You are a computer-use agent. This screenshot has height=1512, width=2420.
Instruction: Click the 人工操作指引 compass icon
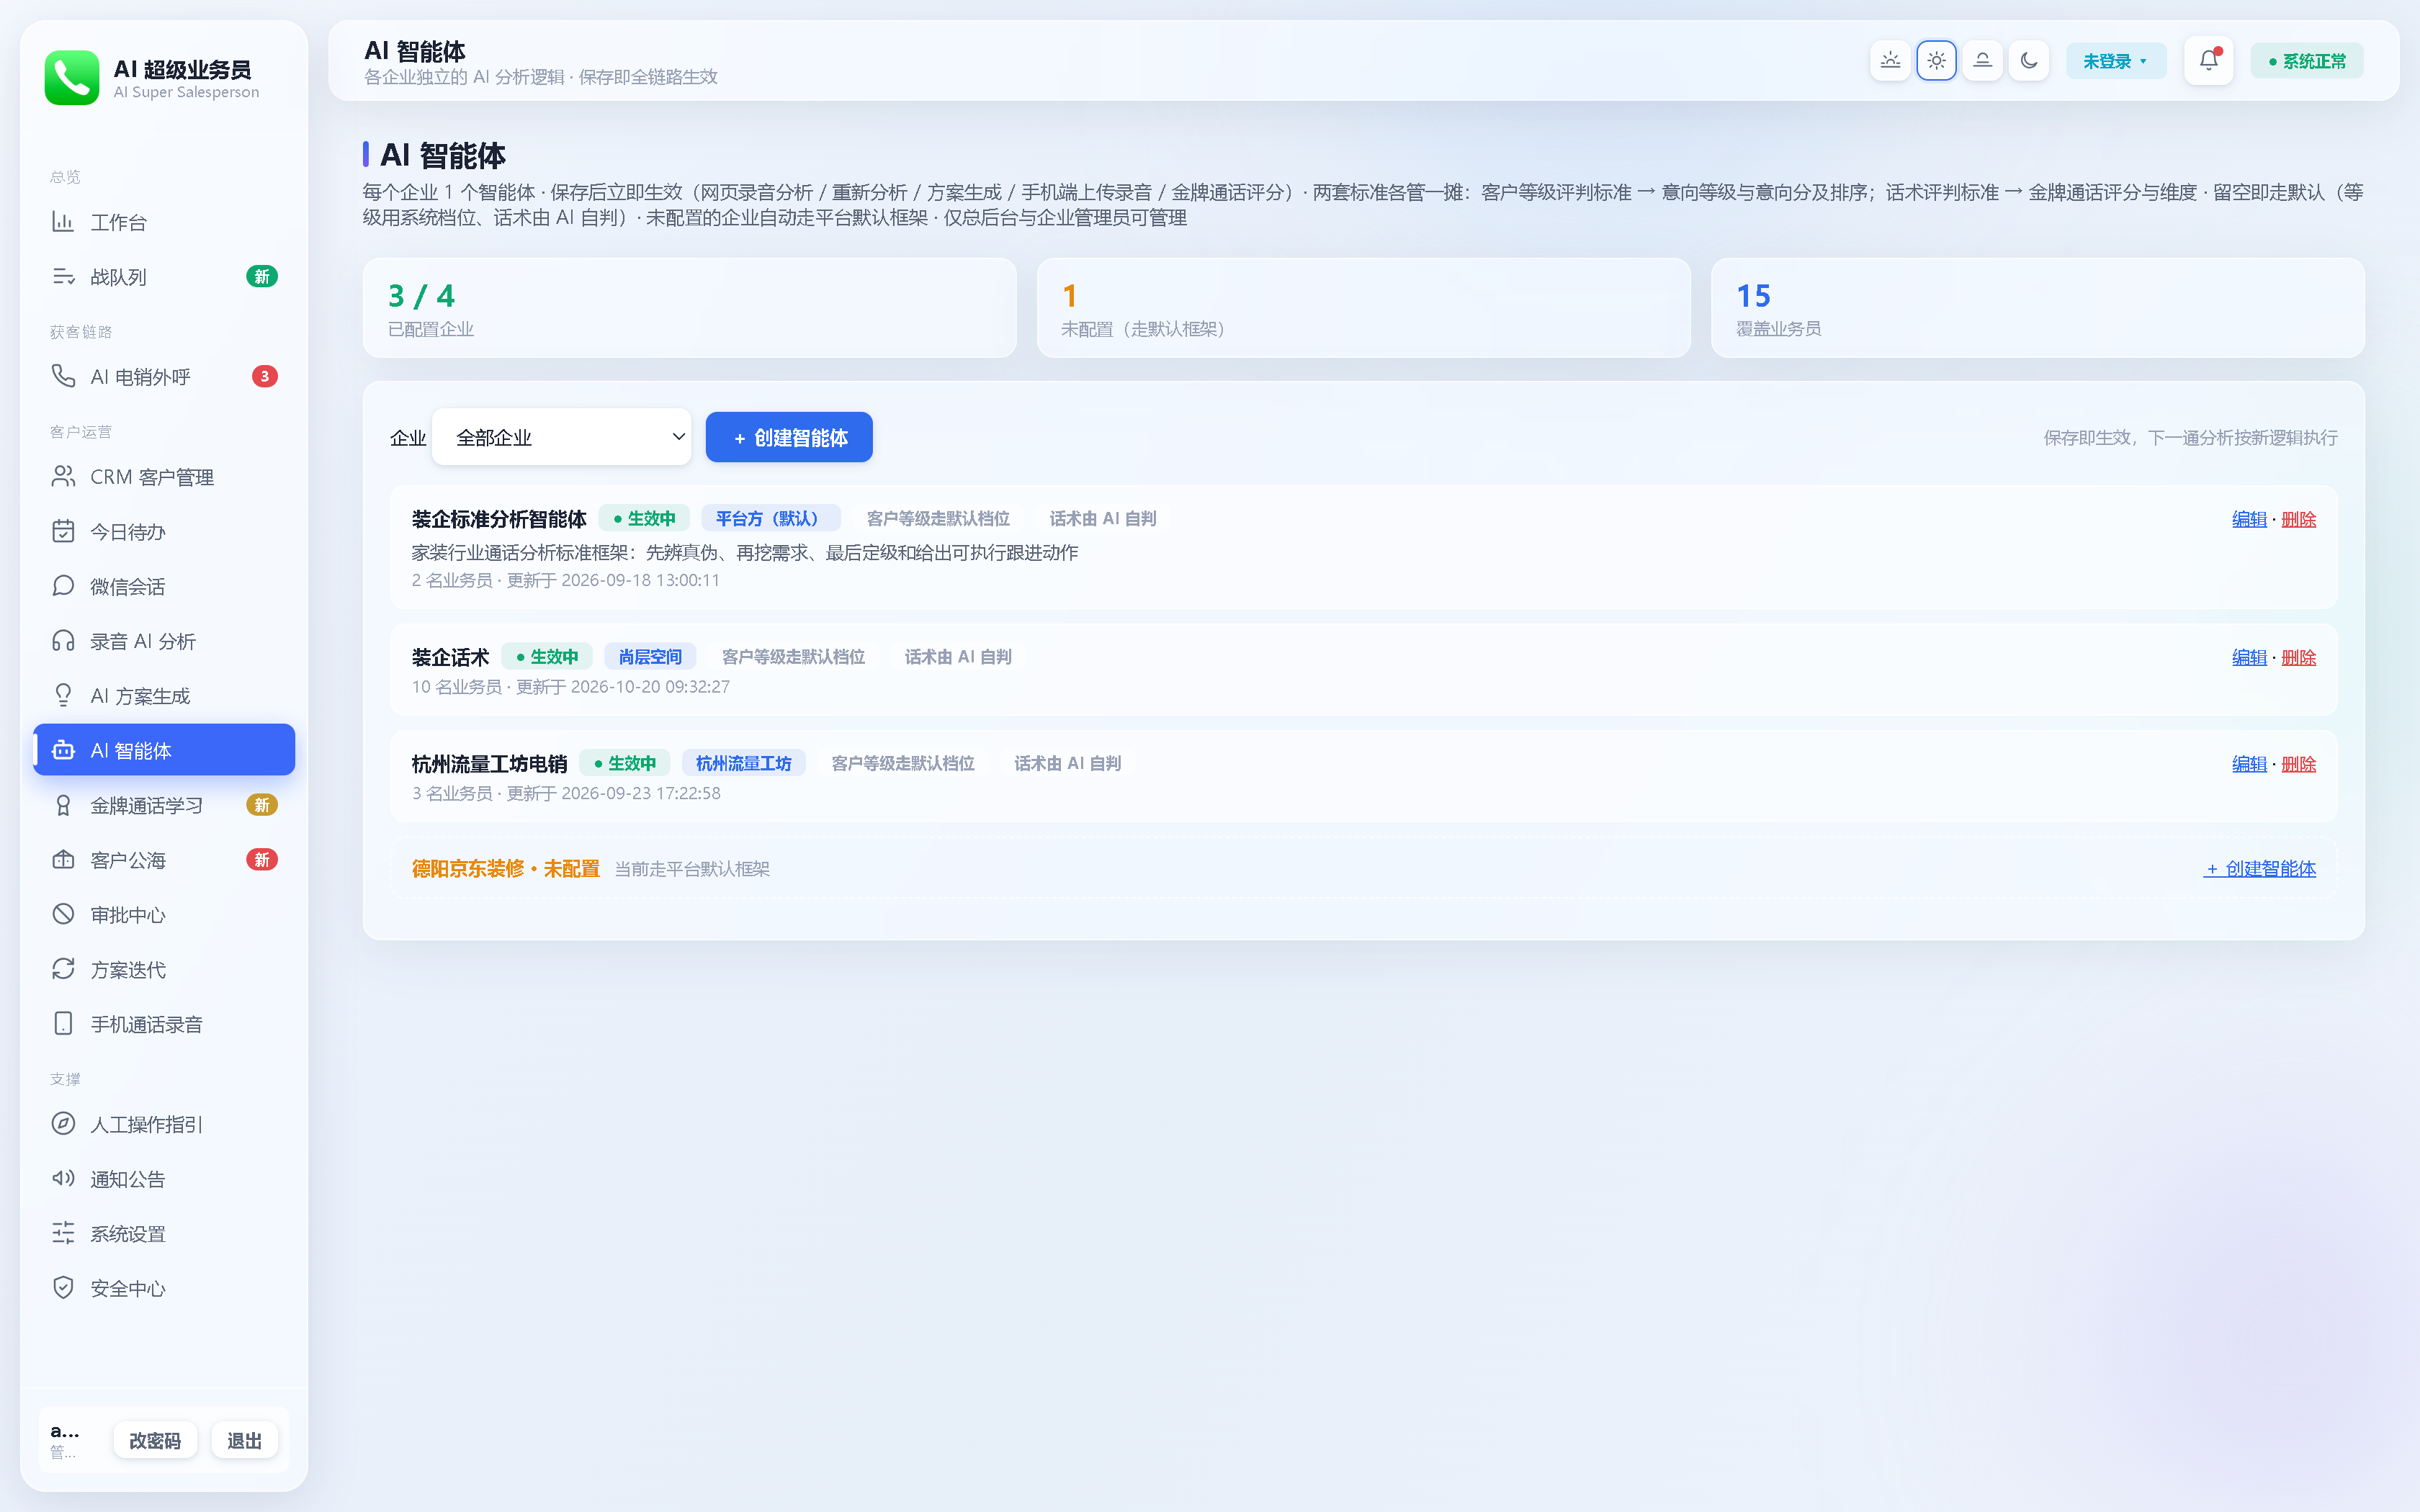click(x=63, y=1124)
